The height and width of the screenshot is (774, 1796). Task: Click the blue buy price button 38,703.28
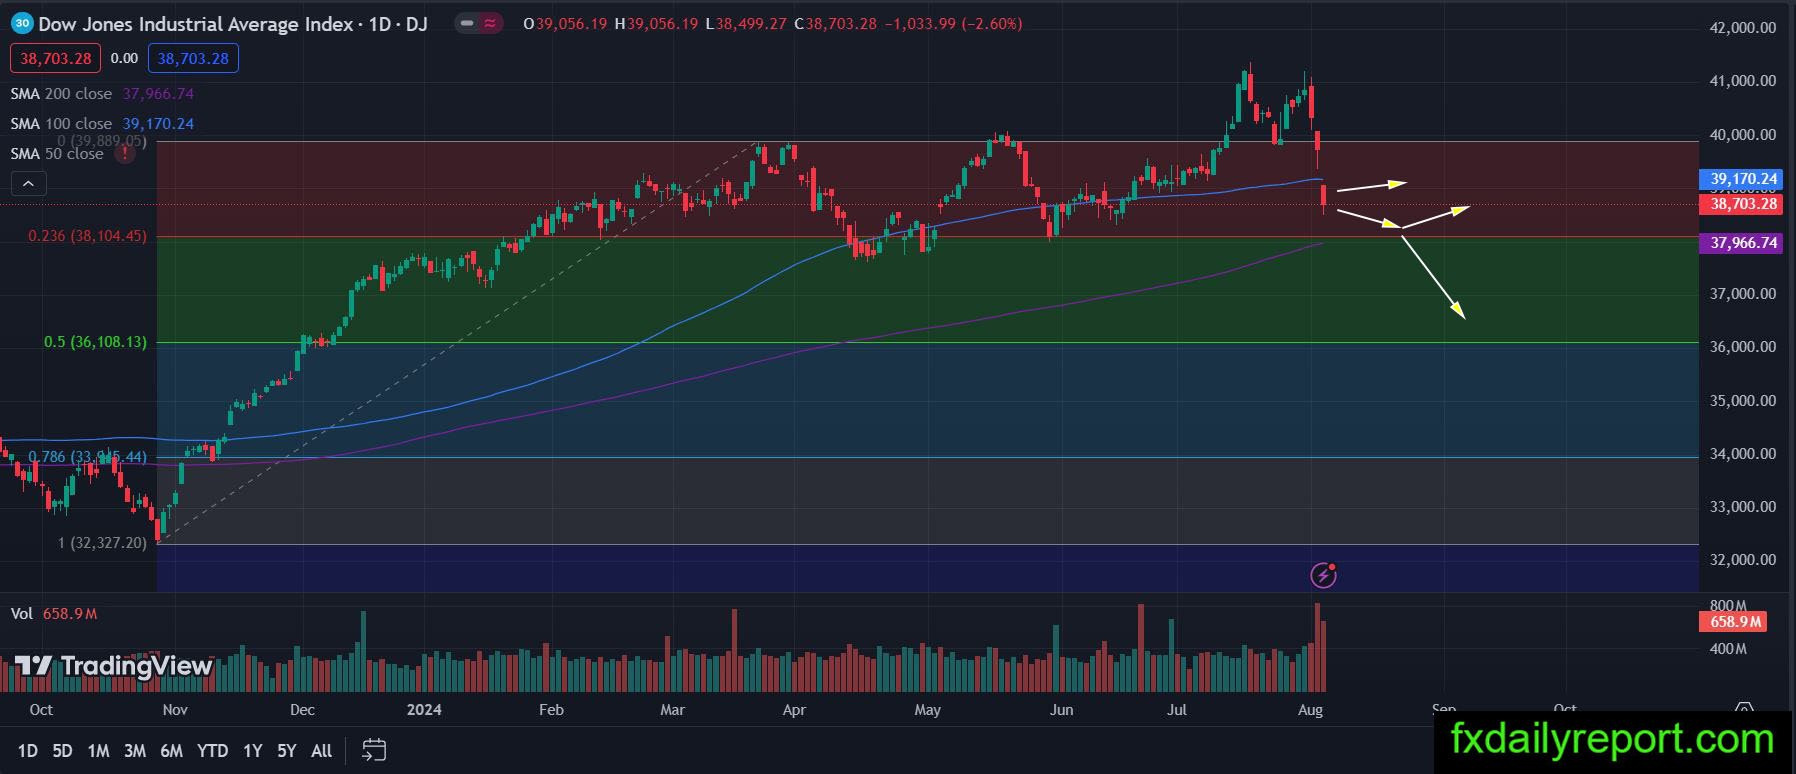[x=193, y=58]
